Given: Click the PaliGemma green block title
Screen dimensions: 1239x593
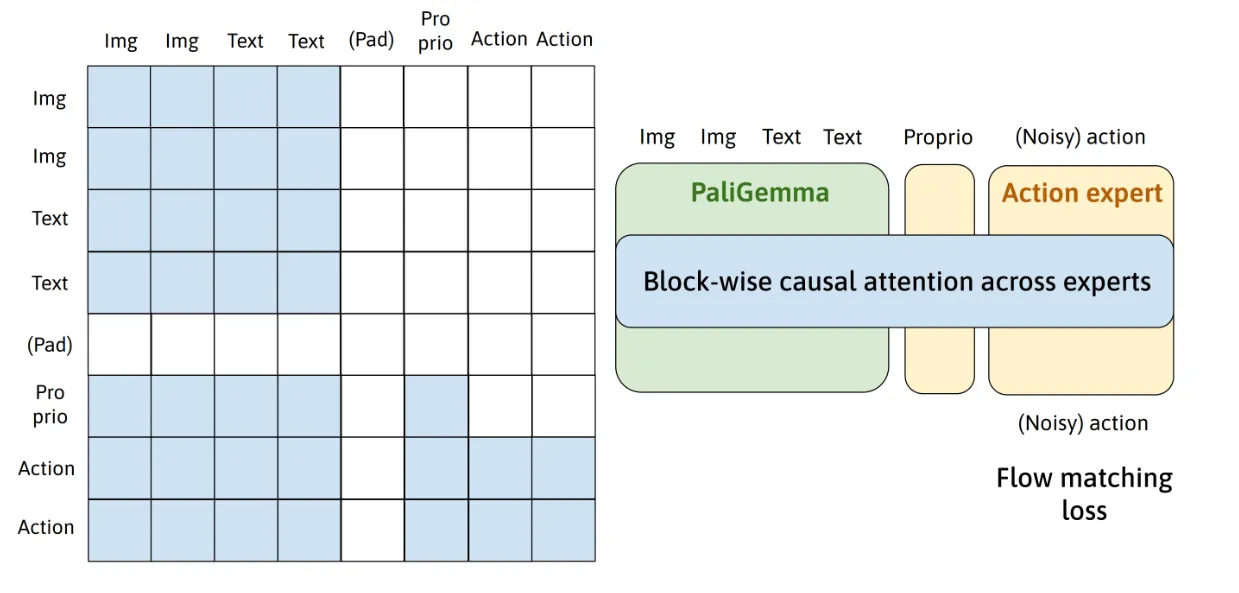Looking at the screenshot, I should point(759,192).
